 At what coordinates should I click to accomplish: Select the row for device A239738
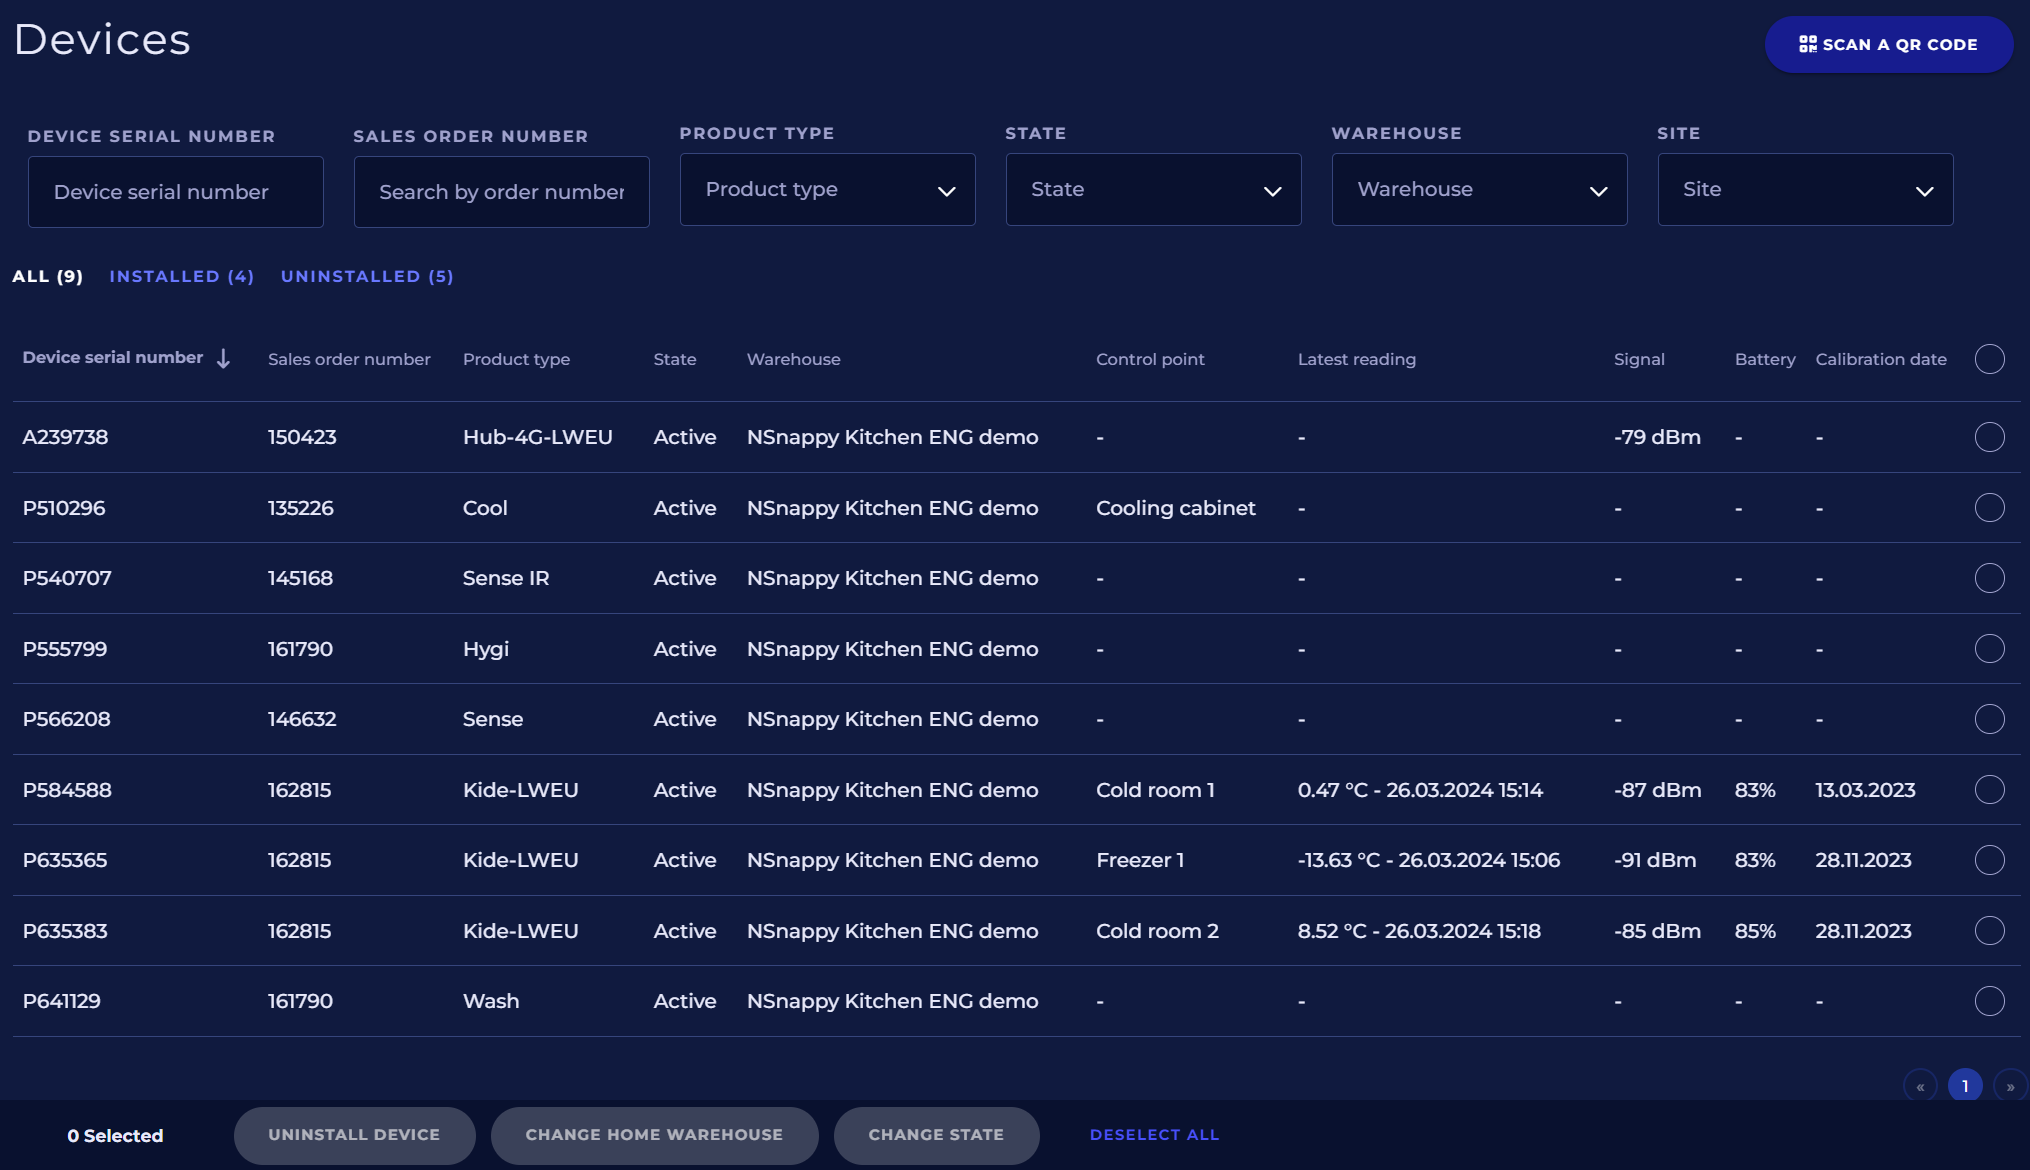point(1989,437)
